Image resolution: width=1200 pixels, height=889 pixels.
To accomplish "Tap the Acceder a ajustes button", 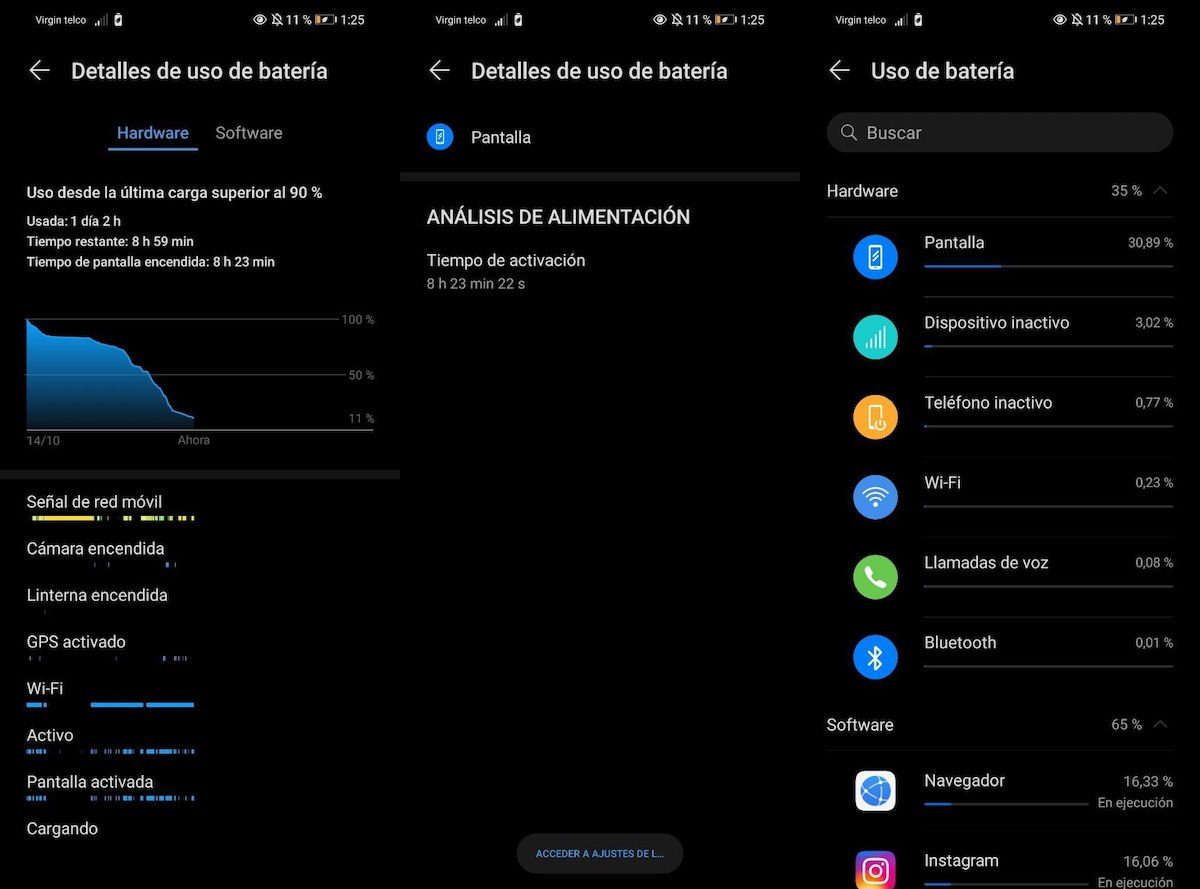I will coord(600,854).
